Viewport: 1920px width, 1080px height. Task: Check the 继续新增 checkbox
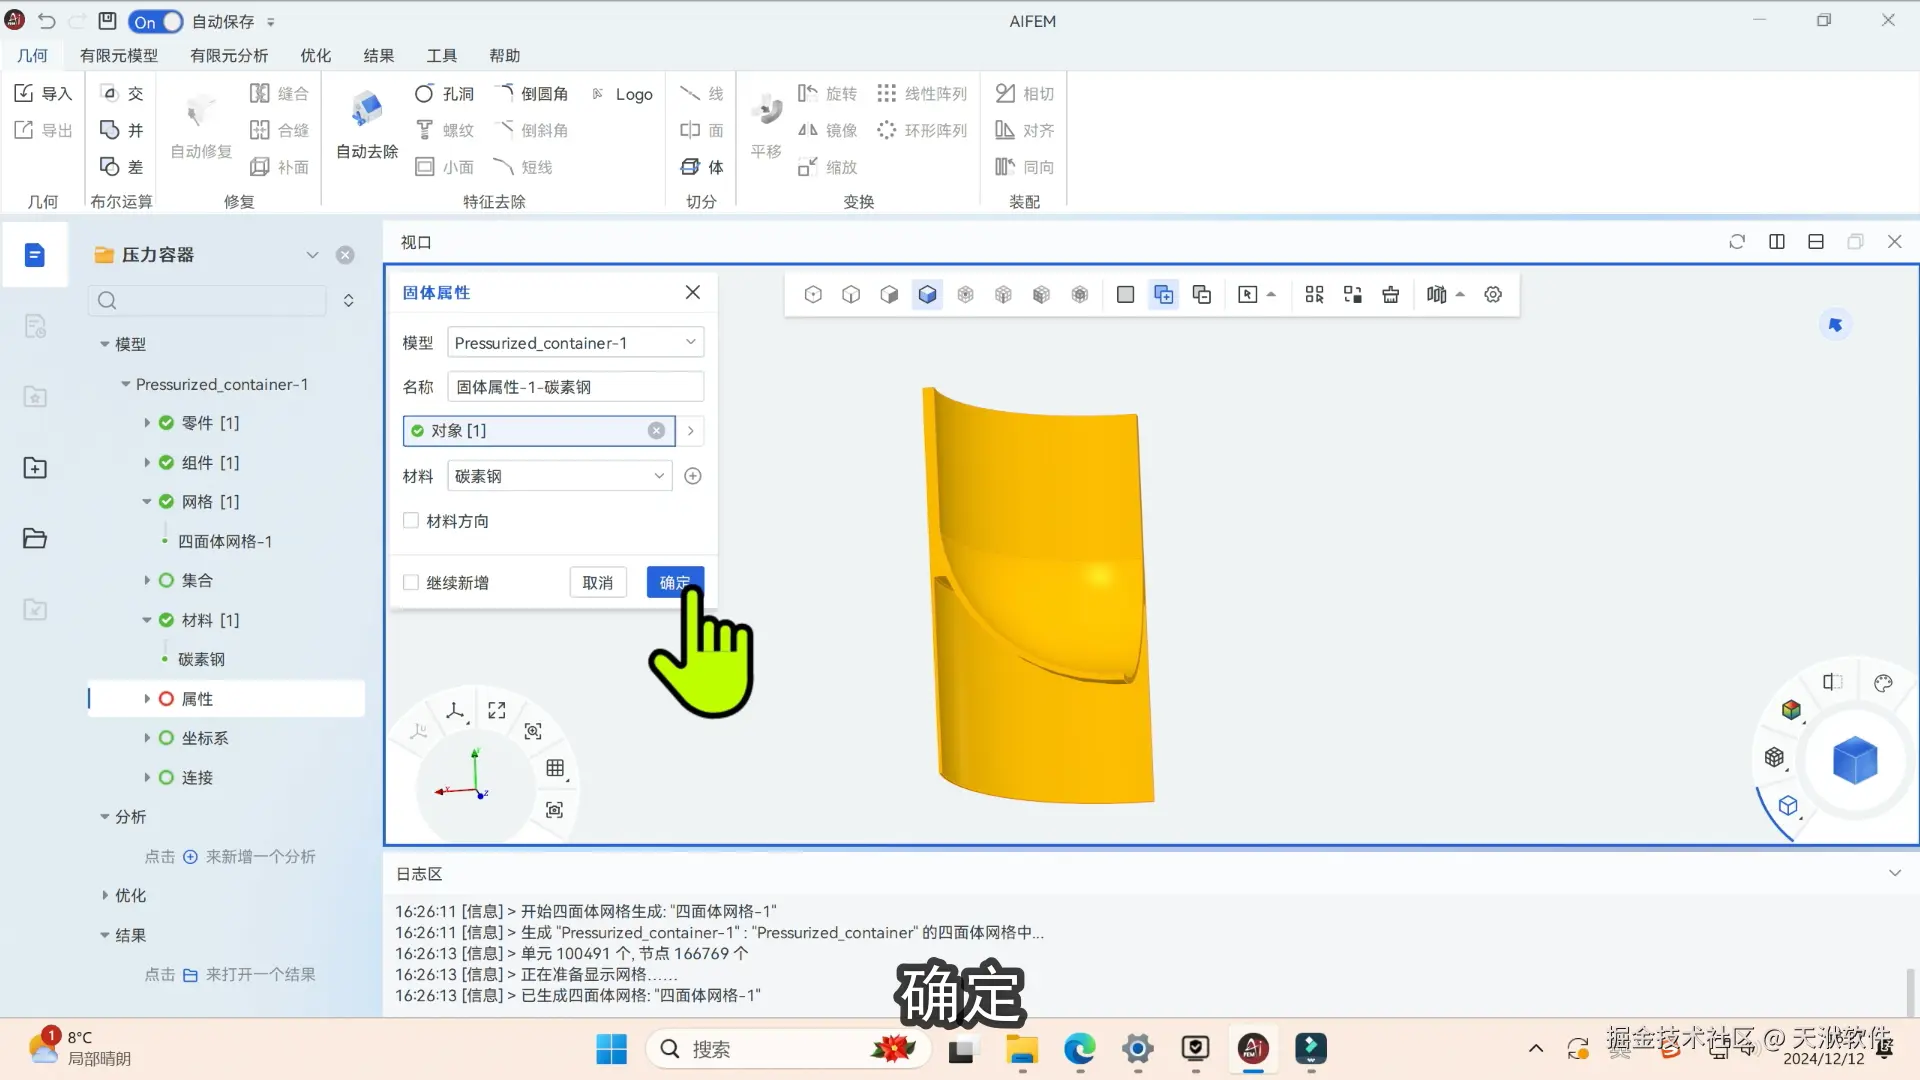411,582
